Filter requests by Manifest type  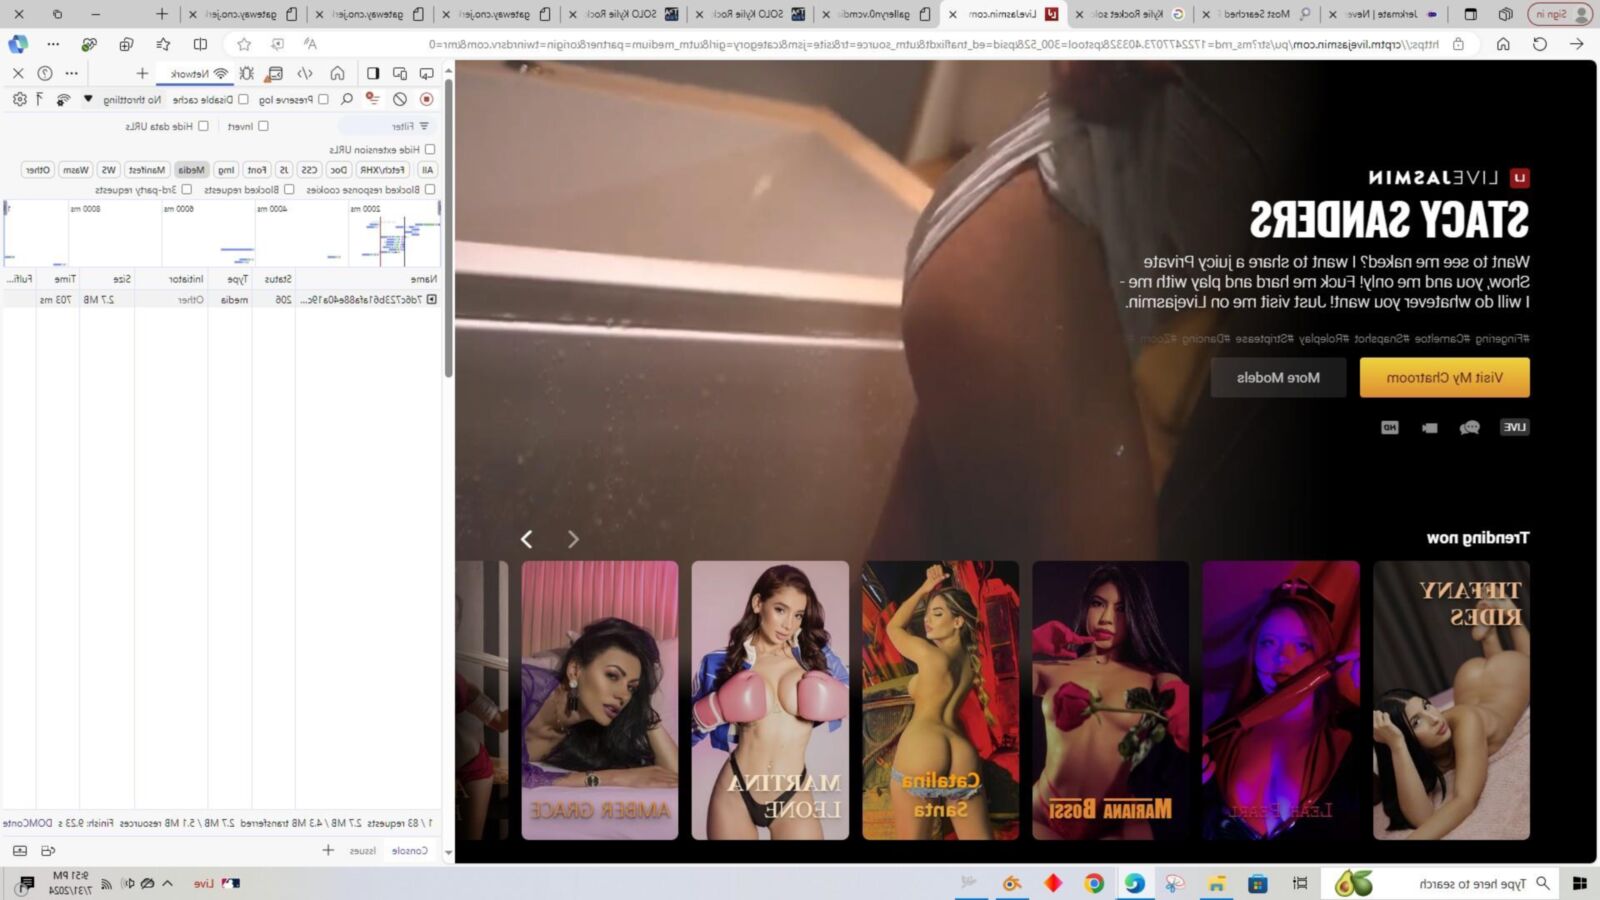(147, 170)
